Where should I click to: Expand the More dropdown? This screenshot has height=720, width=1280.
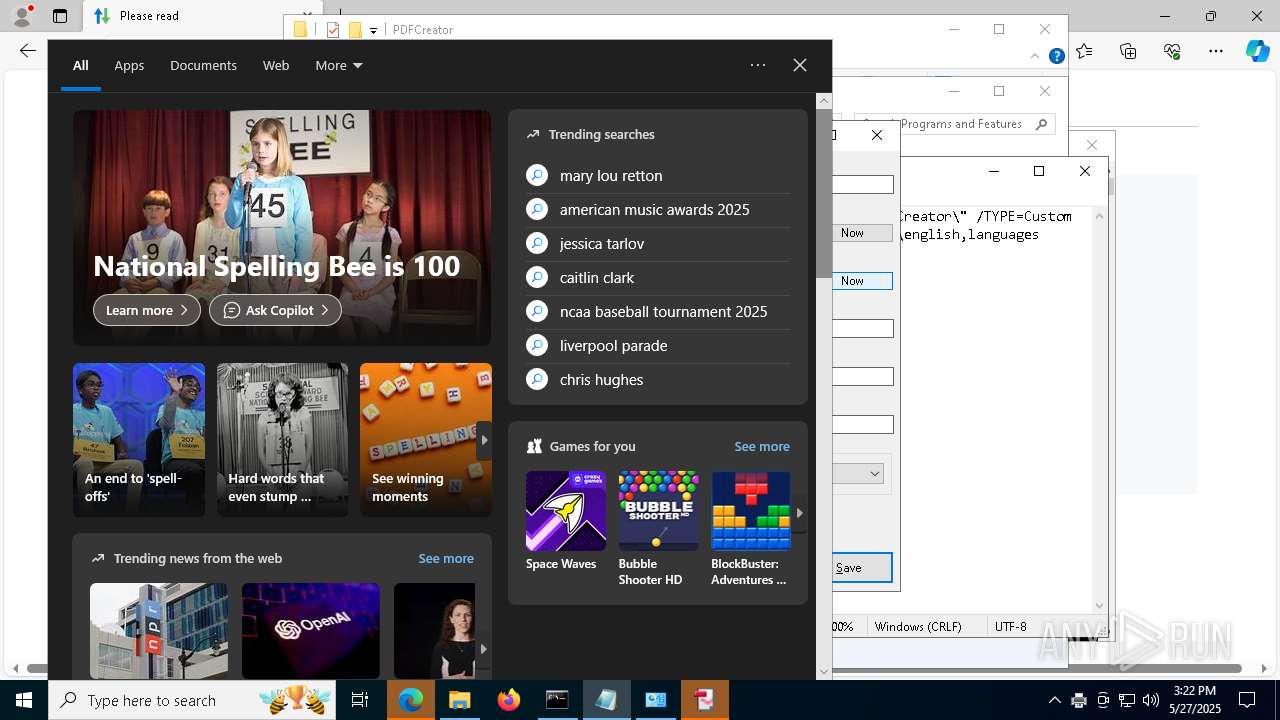click(339, 65)
